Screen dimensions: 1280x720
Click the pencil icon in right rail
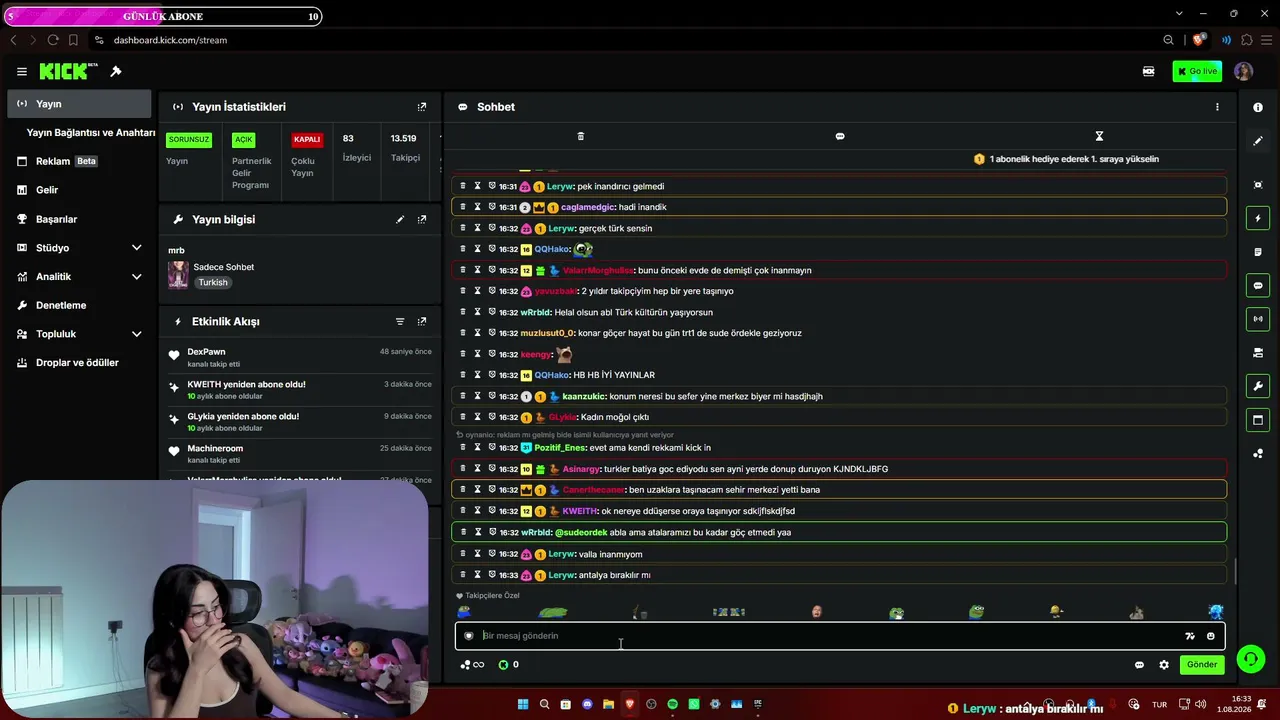click(x=1258, y=141)
